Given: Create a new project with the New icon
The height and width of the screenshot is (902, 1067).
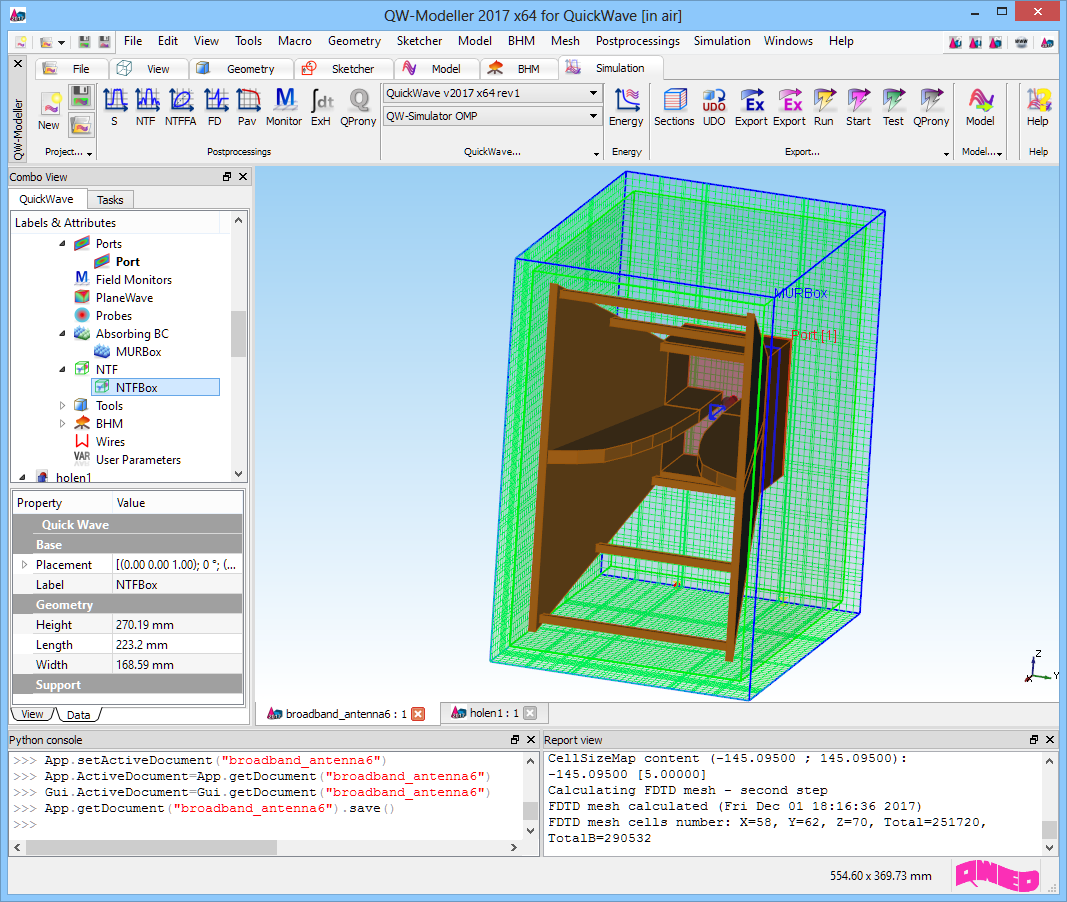Looking at the screenshot, I should 49,111.
